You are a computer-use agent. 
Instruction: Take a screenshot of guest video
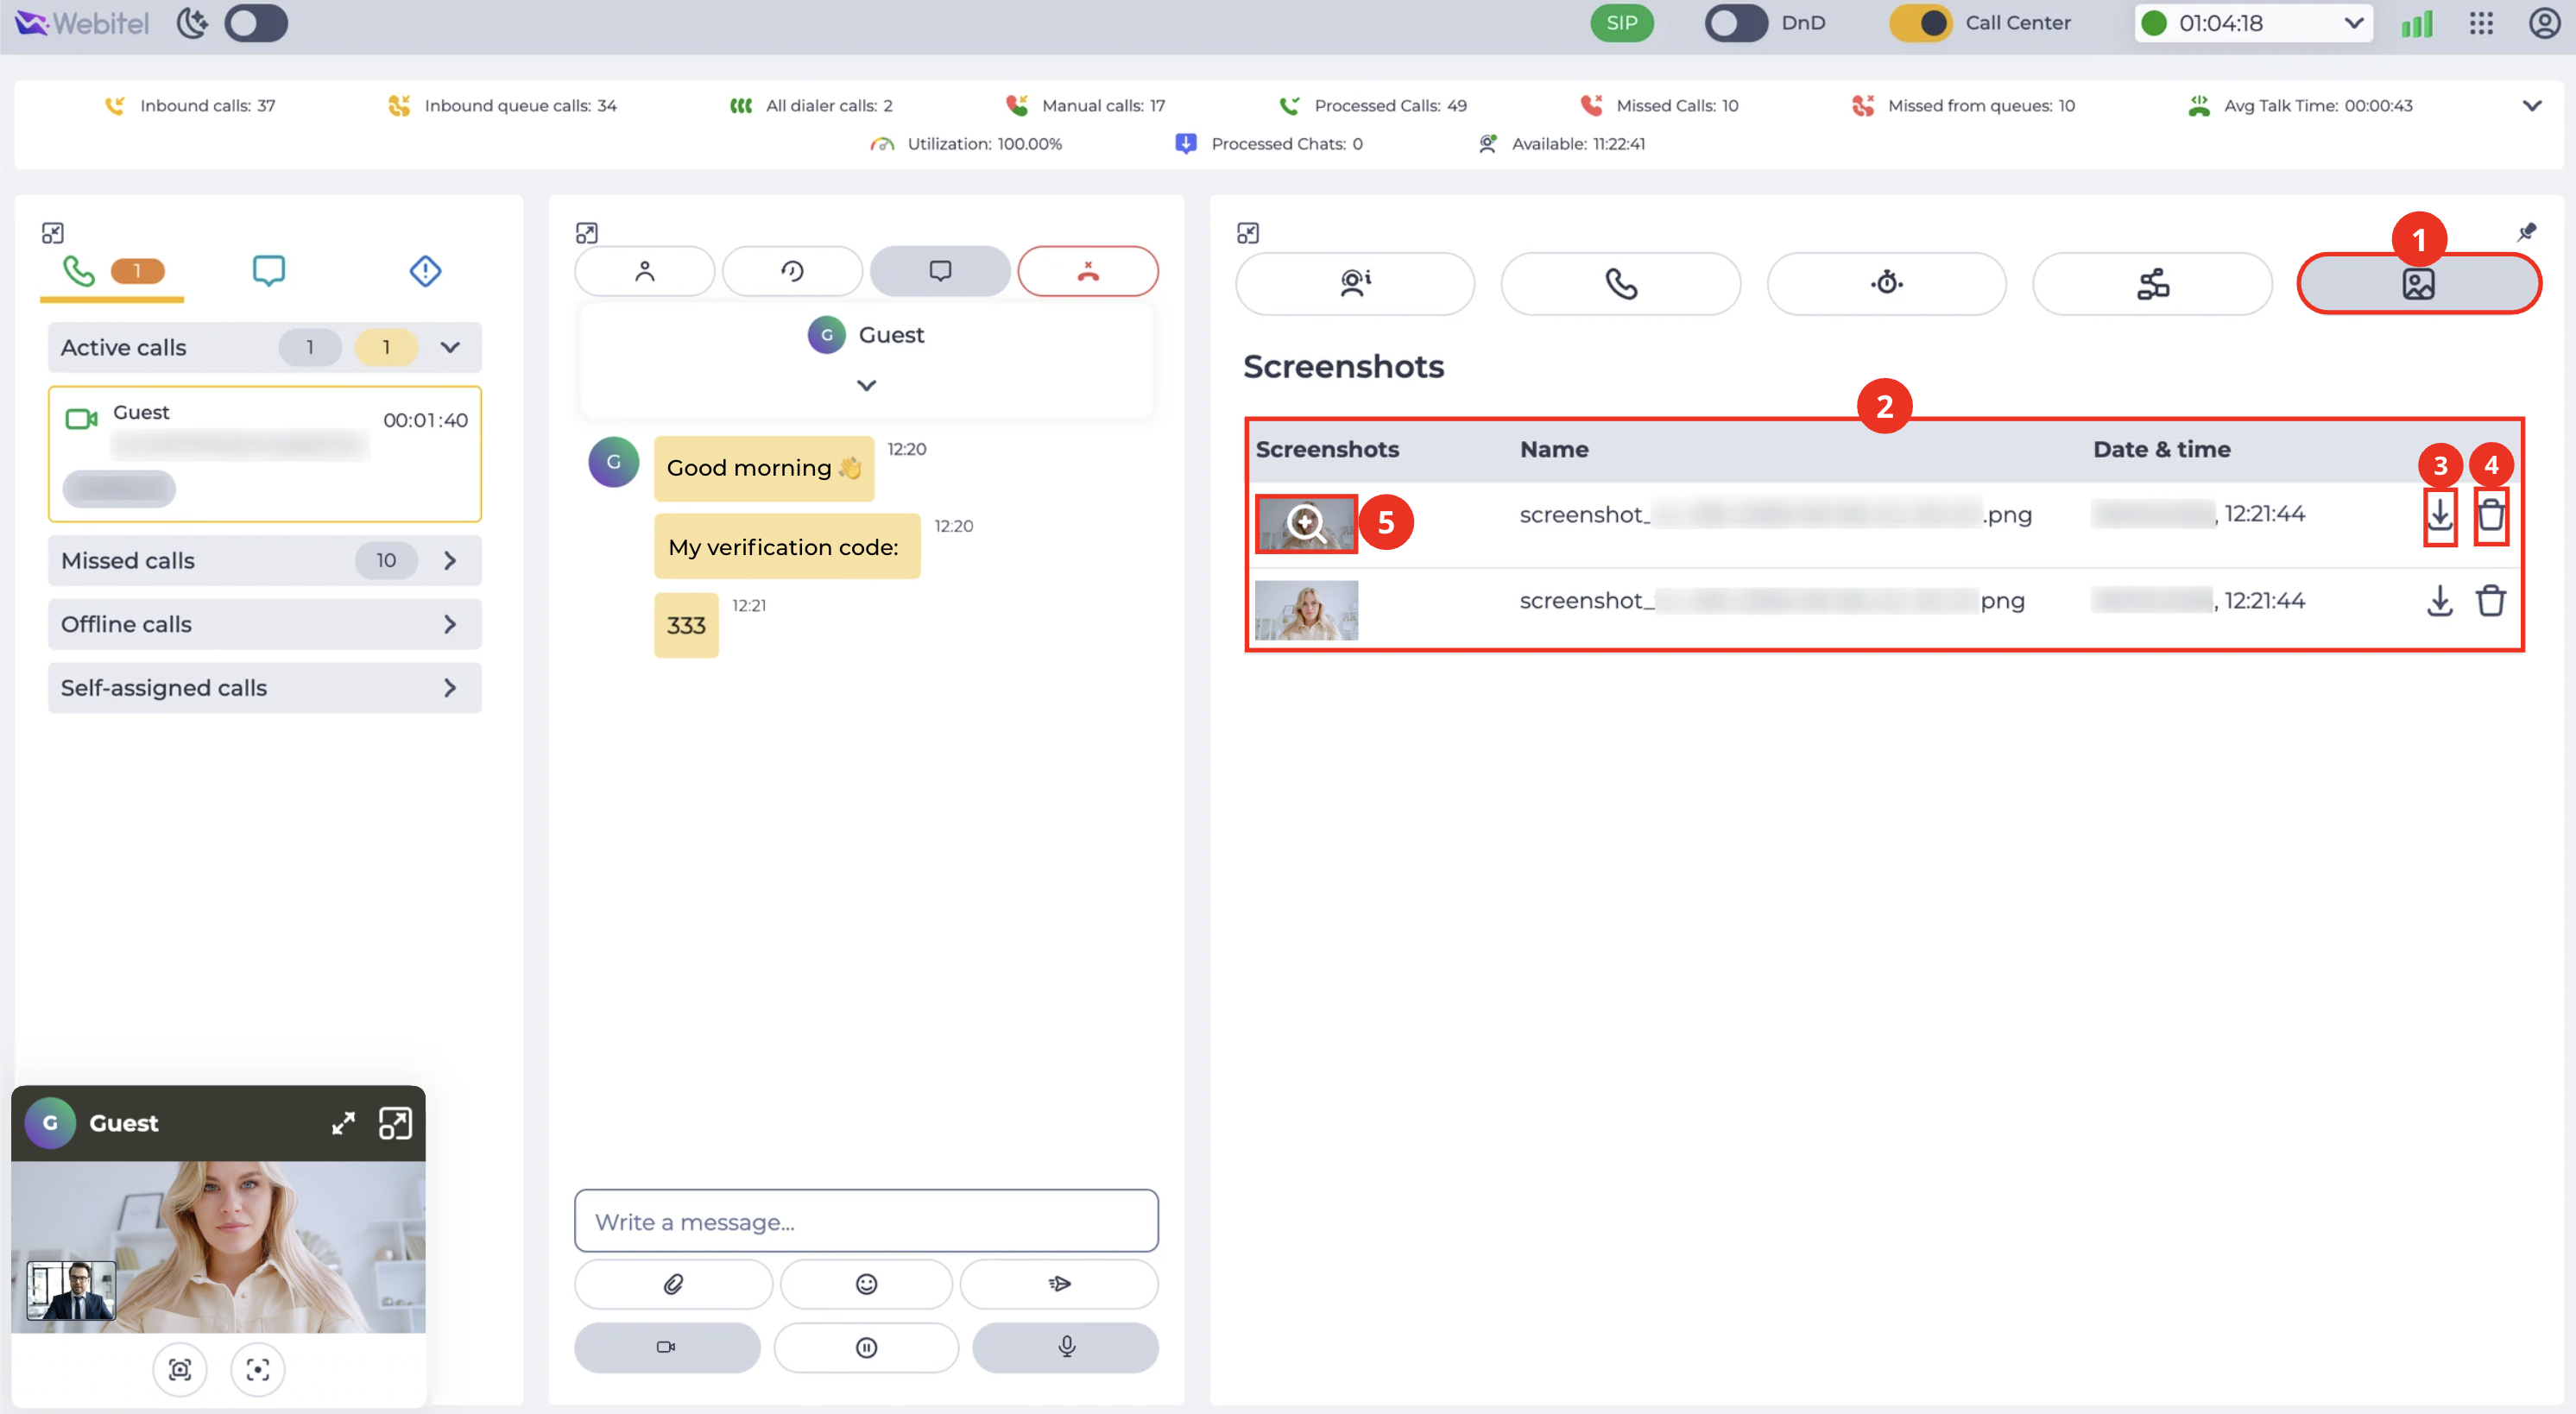tap(180, 1369)
